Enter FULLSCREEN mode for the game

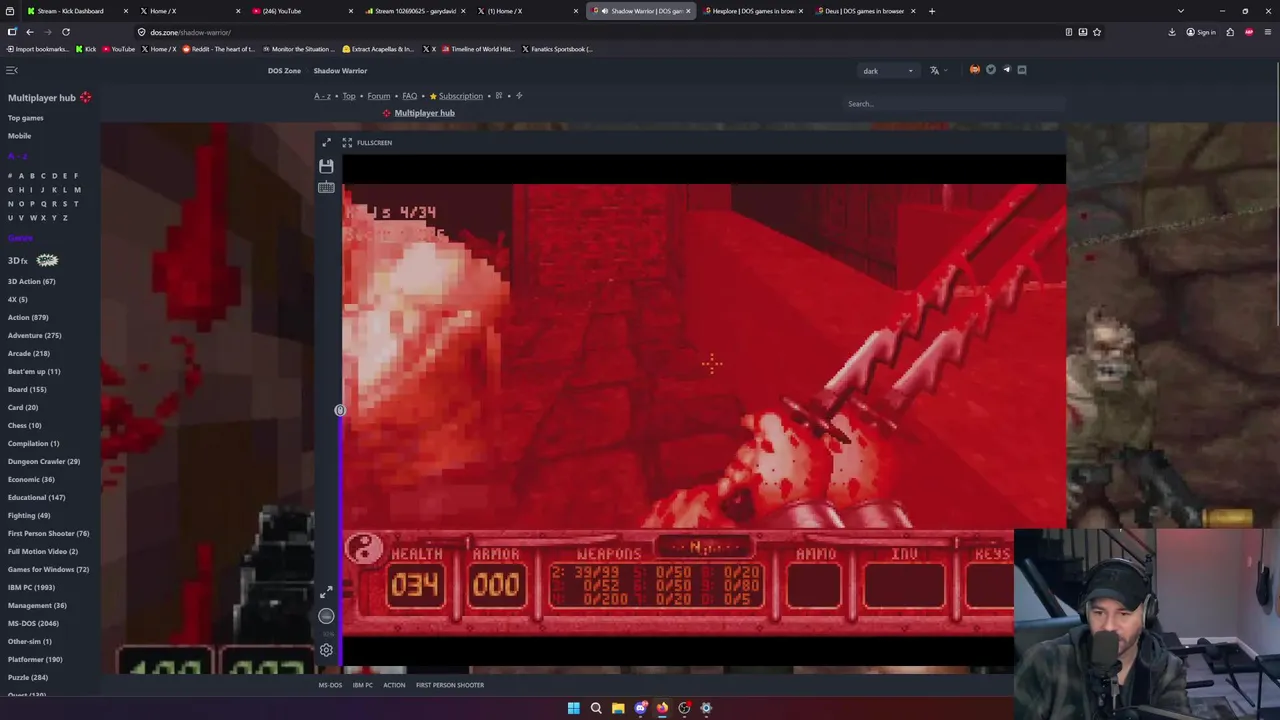pyautogui.click(x=367, y=143)
